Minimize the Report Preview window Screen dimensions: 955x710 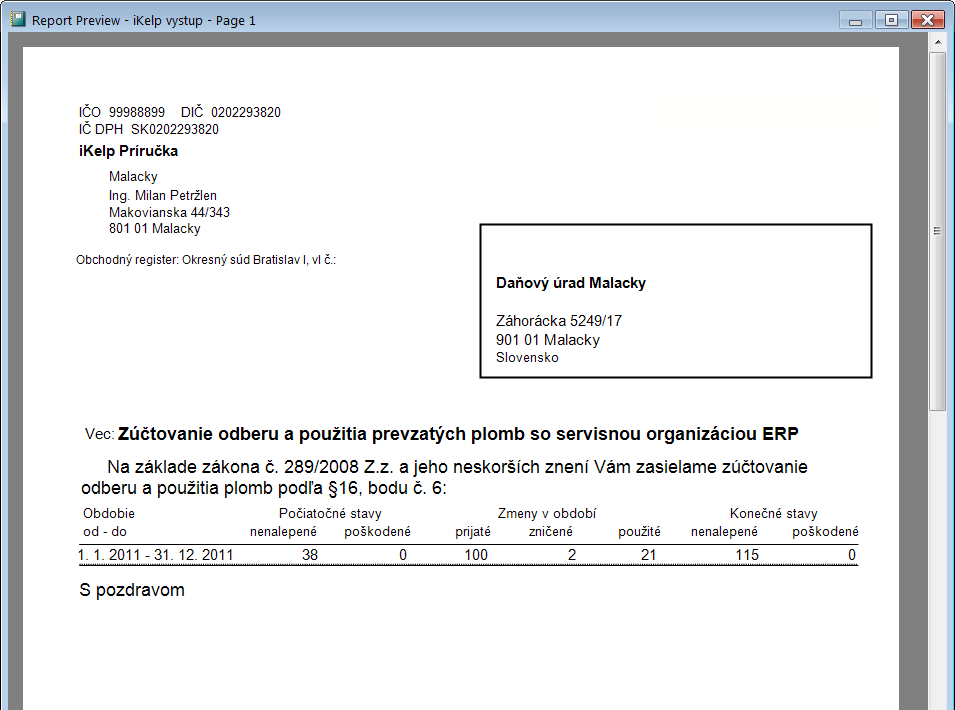(855, 19)
